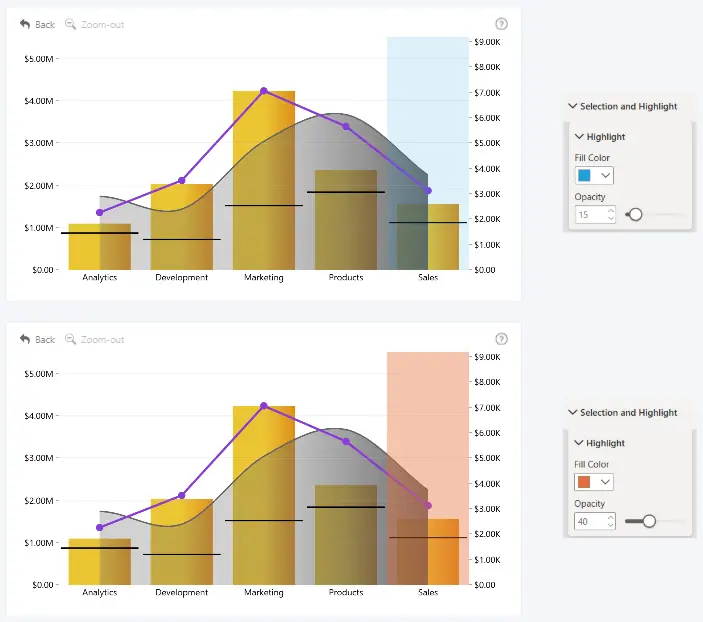Viewport: 703px width, 622px height.
Task: Decrease the opacity on the 15 stepper
Action: 611,218
